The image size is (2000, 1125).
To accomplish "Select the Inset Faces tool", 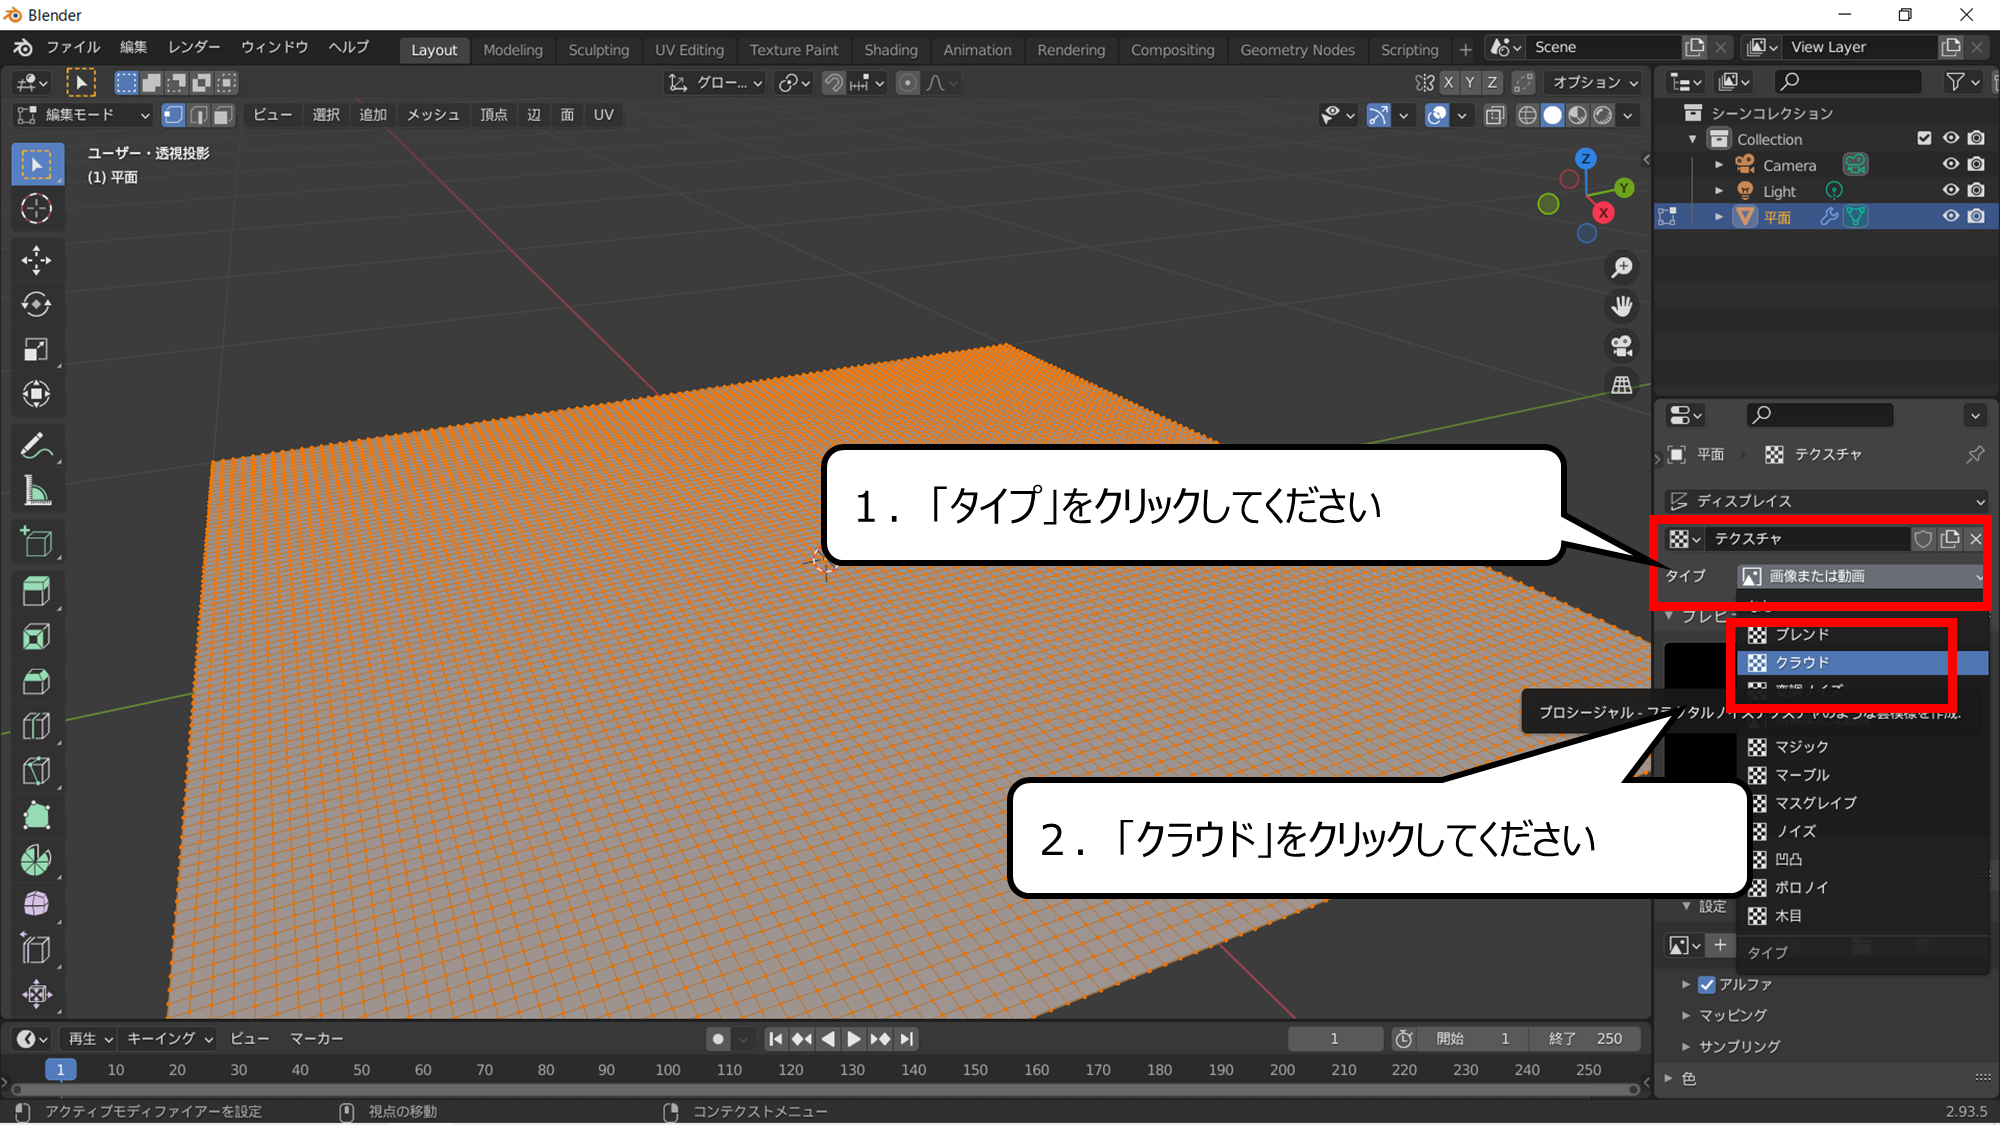I will [x=37, y=637].
